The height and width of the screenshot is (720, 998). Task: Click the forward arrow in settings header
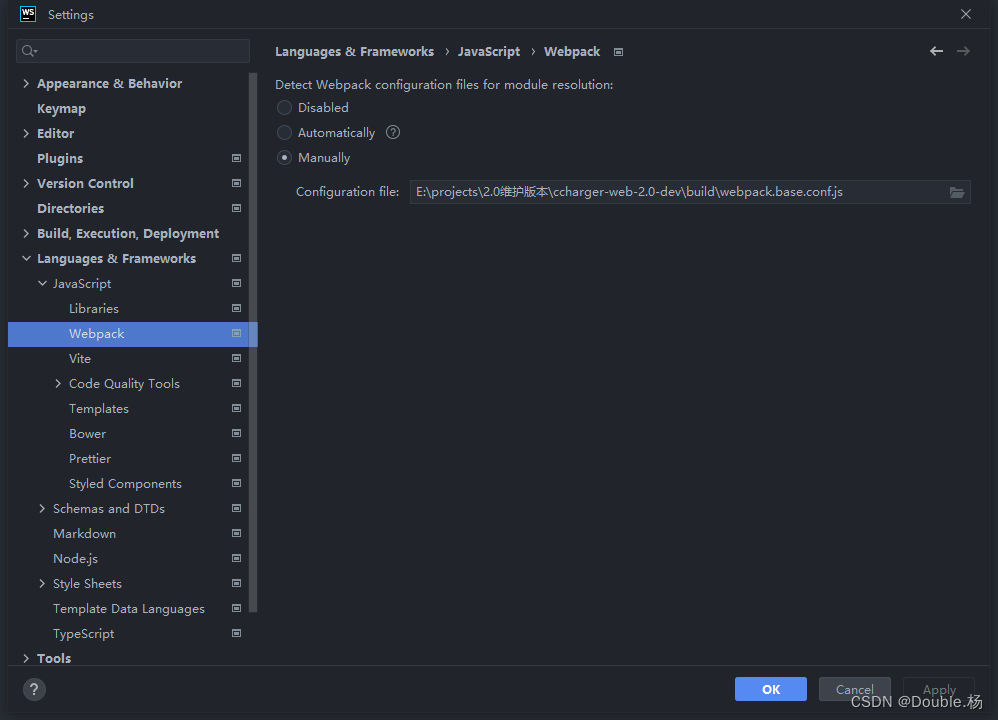tap(963, 51)
